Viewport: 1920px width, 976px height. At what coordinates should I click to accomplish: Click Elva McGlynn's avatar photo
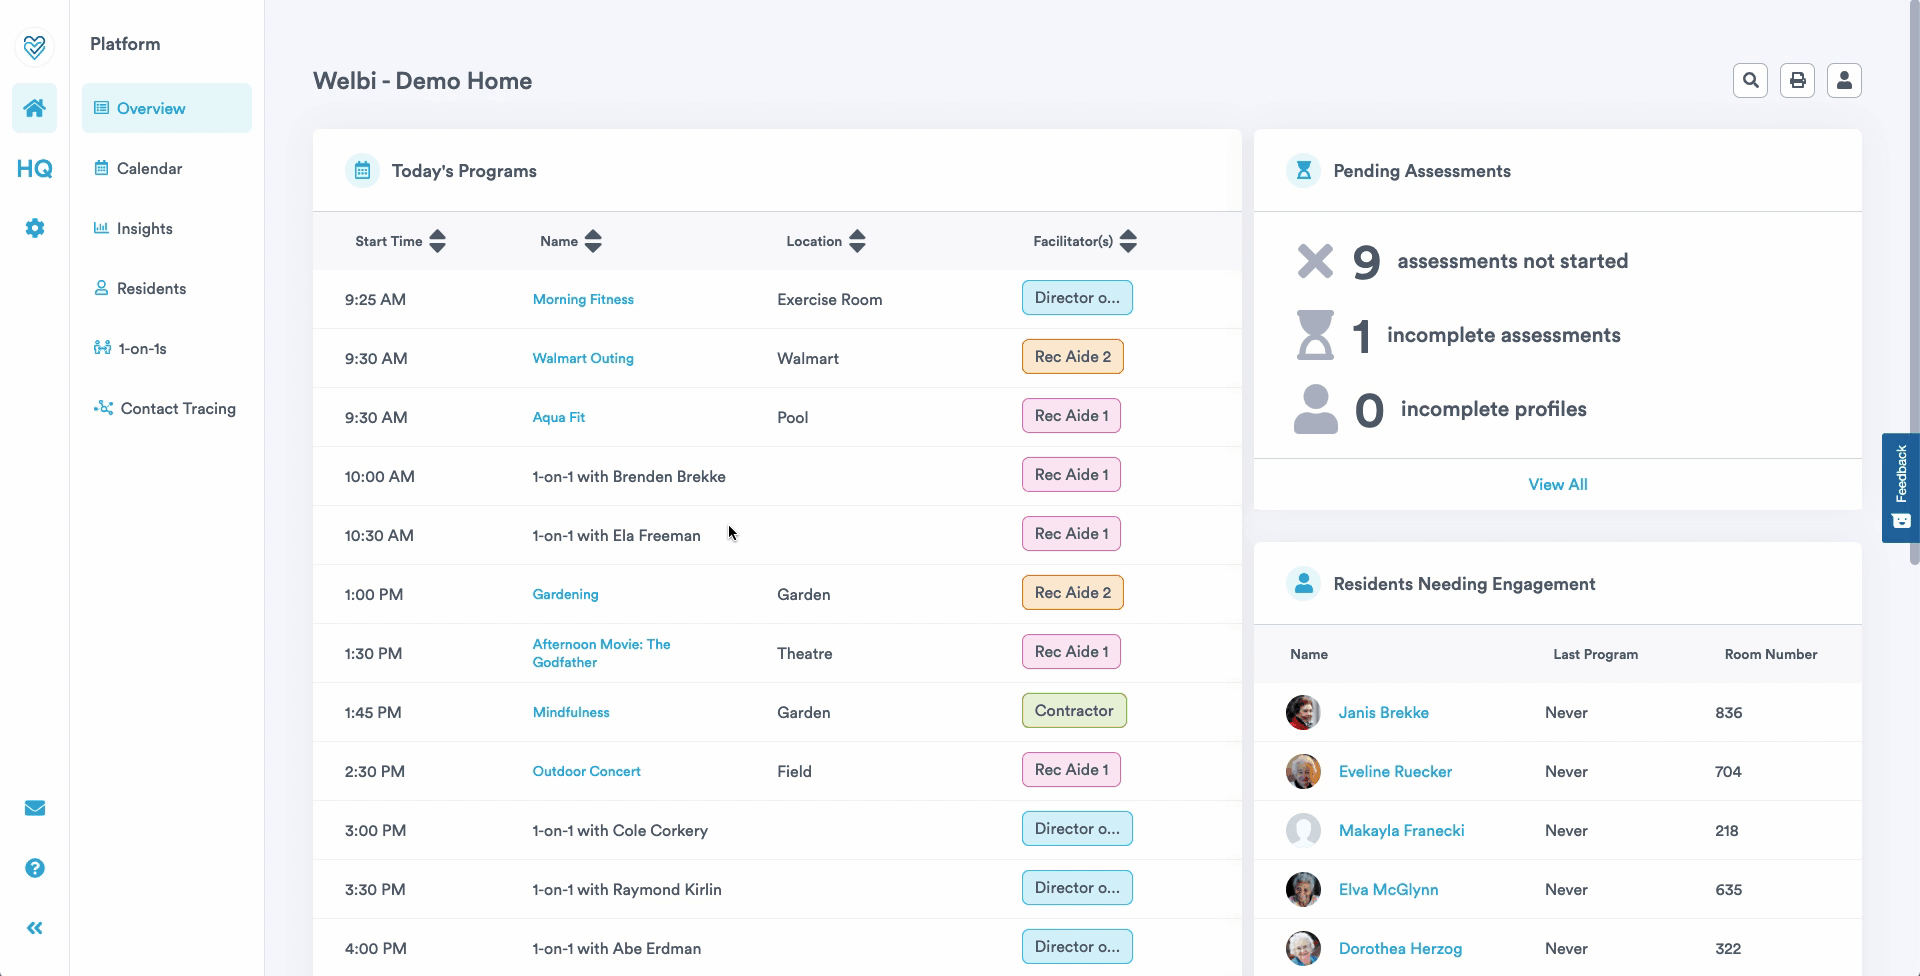point(1303,889)
